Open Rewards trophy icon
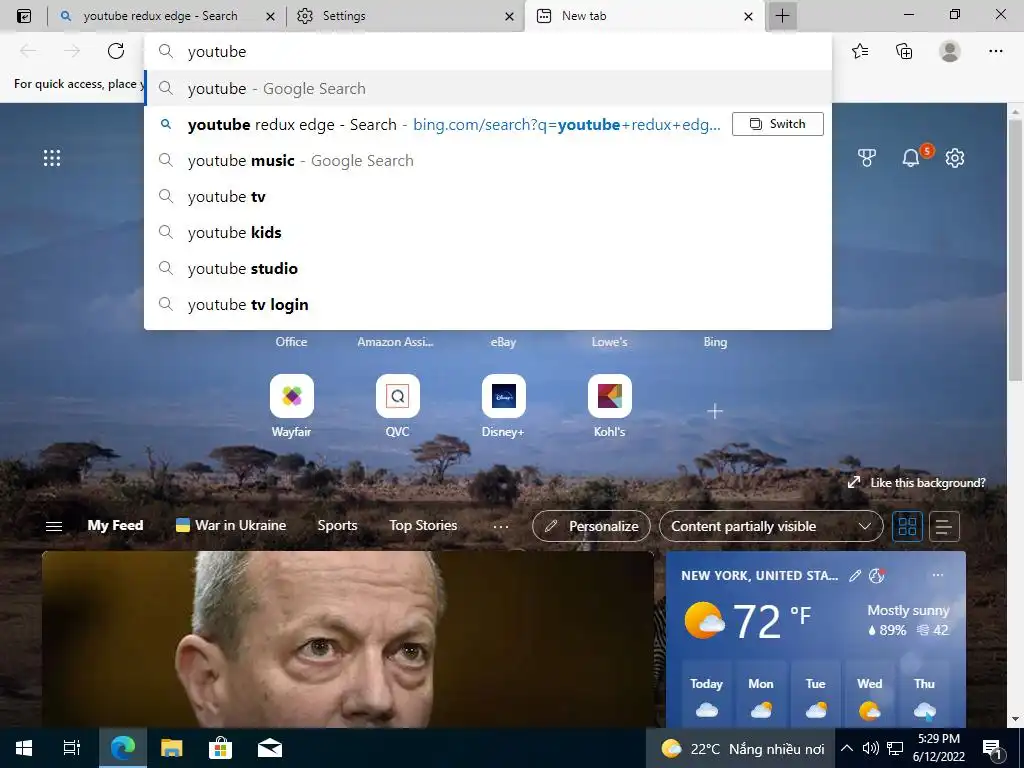This screenshot has height=768, width=1024. (x=867, y=157)
